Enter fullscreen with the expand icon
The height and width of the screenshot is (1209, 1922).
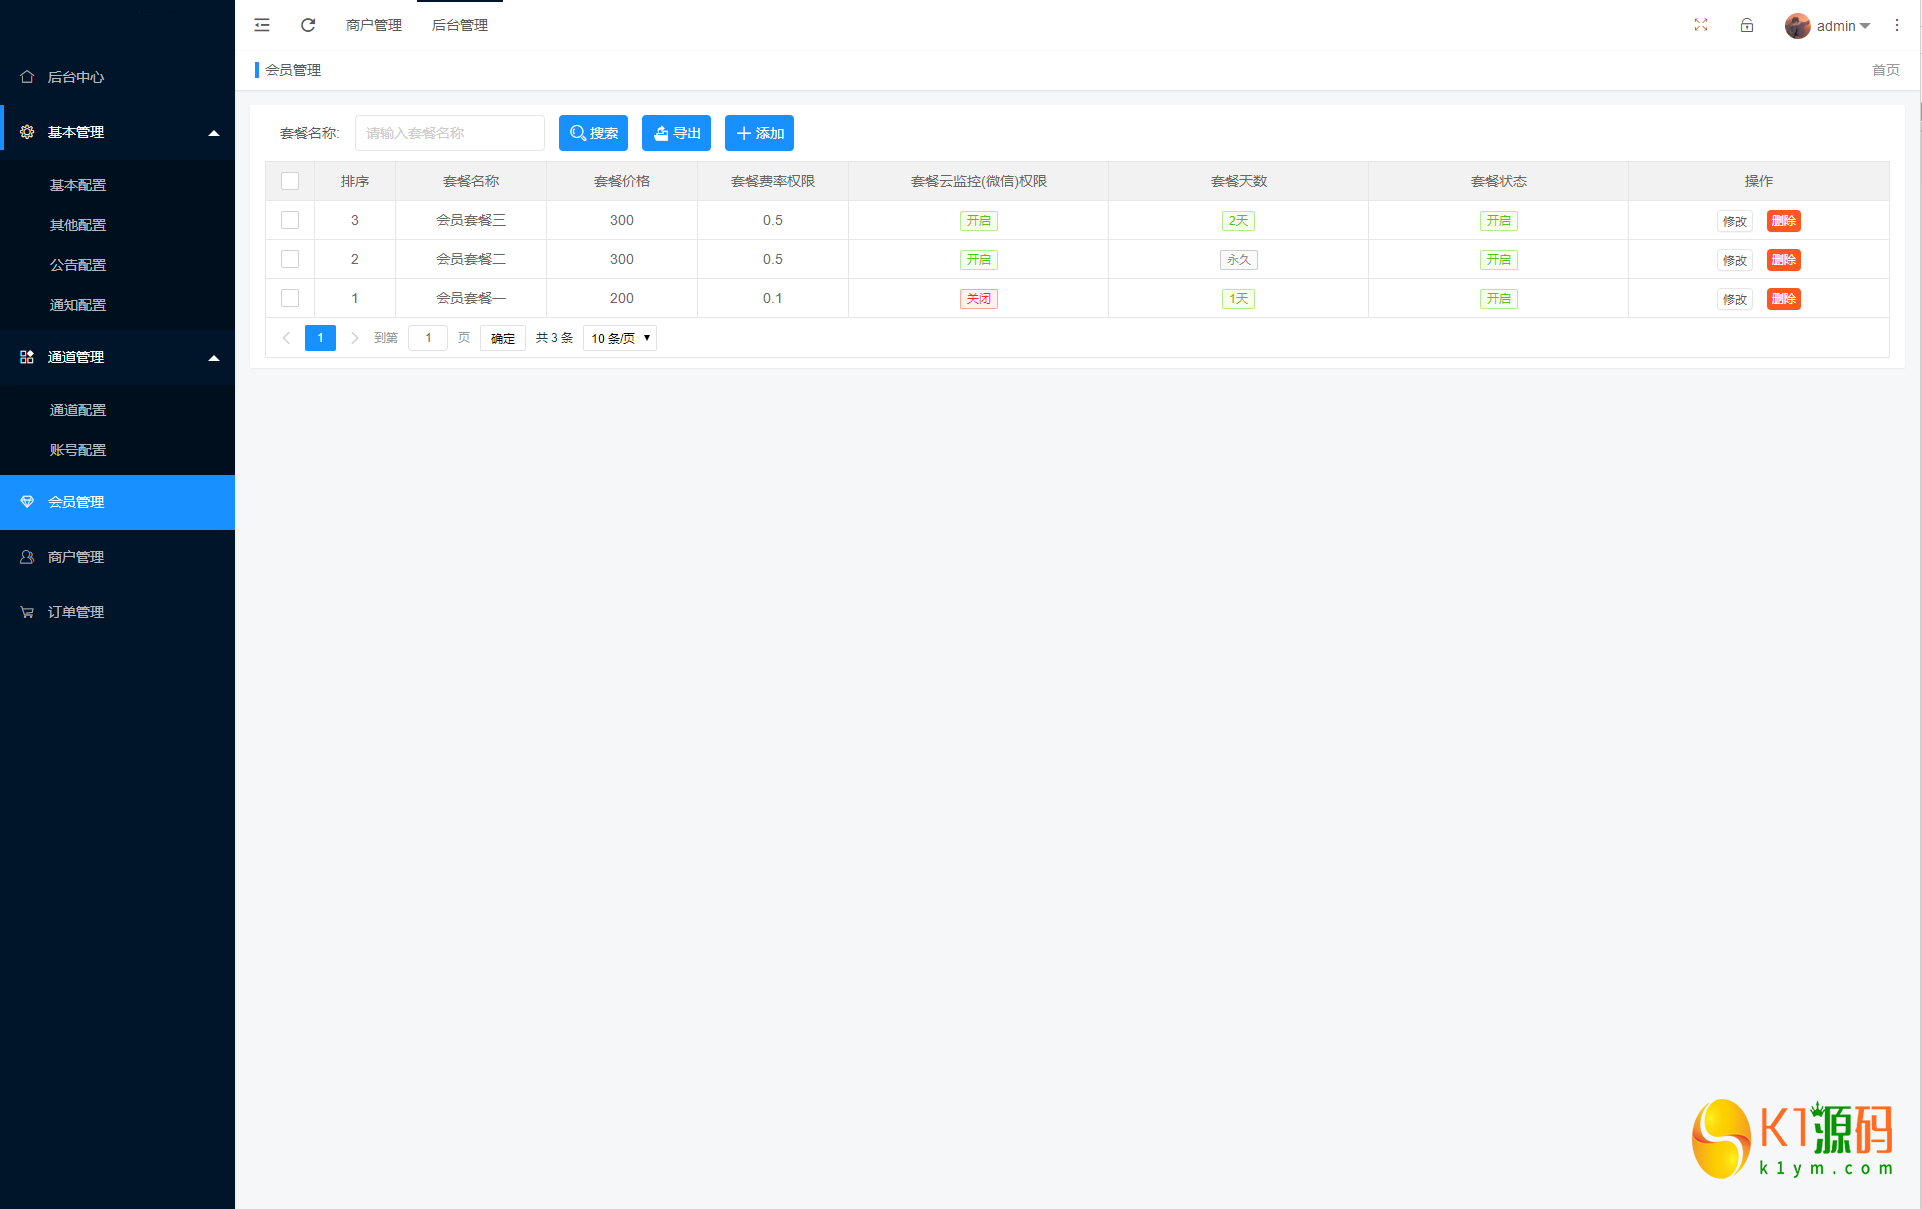(1701, 25)
